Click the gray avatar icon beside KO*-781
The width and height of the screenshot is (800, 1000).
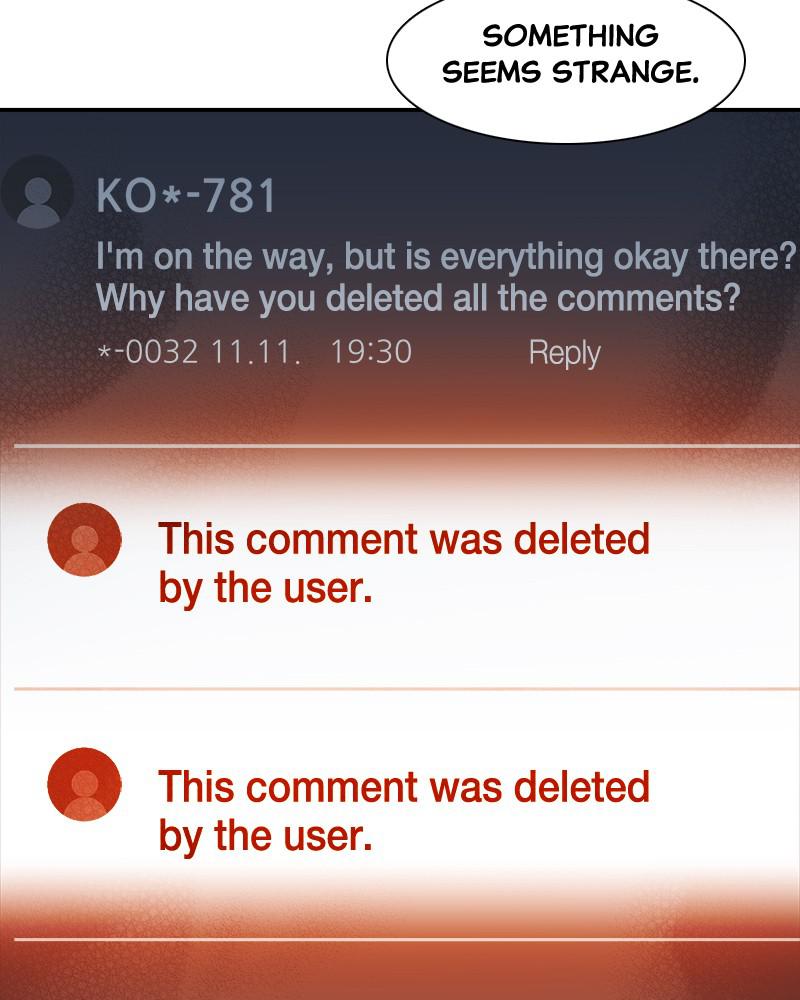(38, 193)
